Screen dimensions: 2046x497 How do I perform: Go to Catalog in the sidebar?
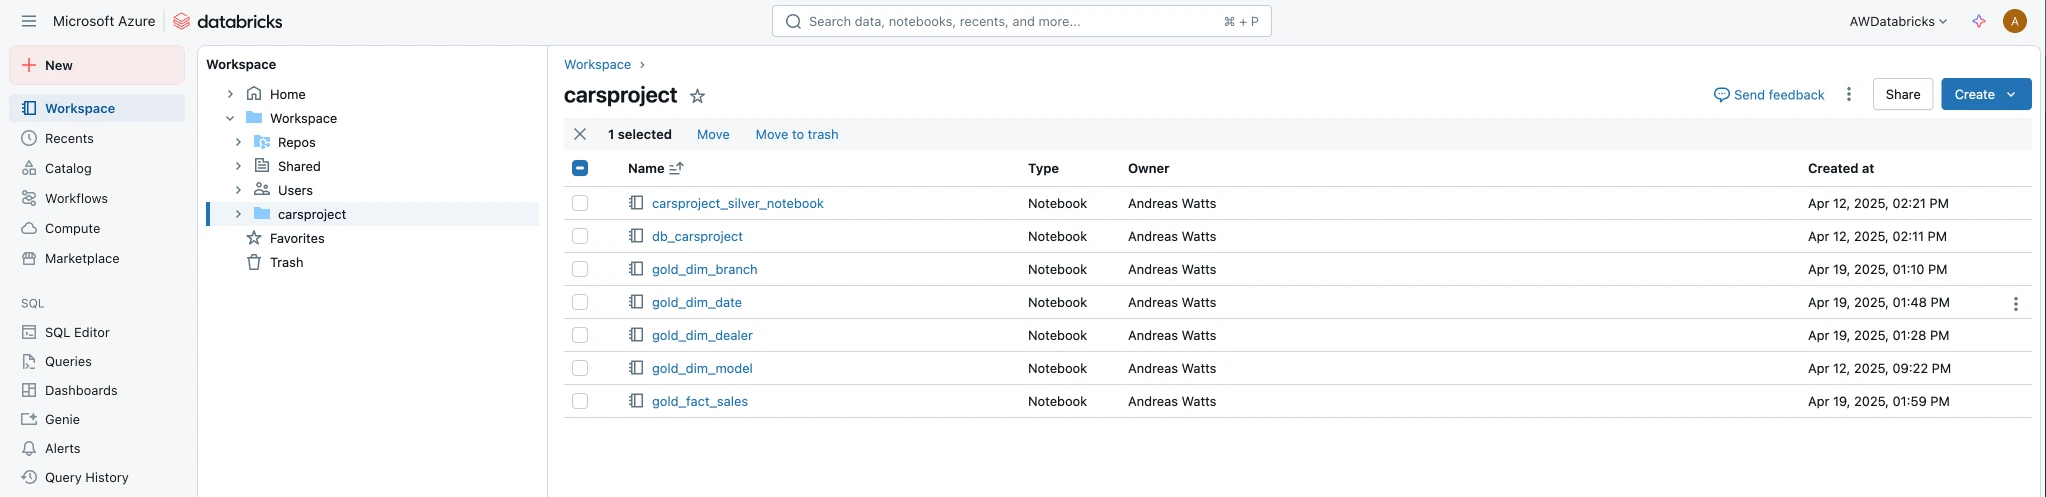click(x=68, y=168)
